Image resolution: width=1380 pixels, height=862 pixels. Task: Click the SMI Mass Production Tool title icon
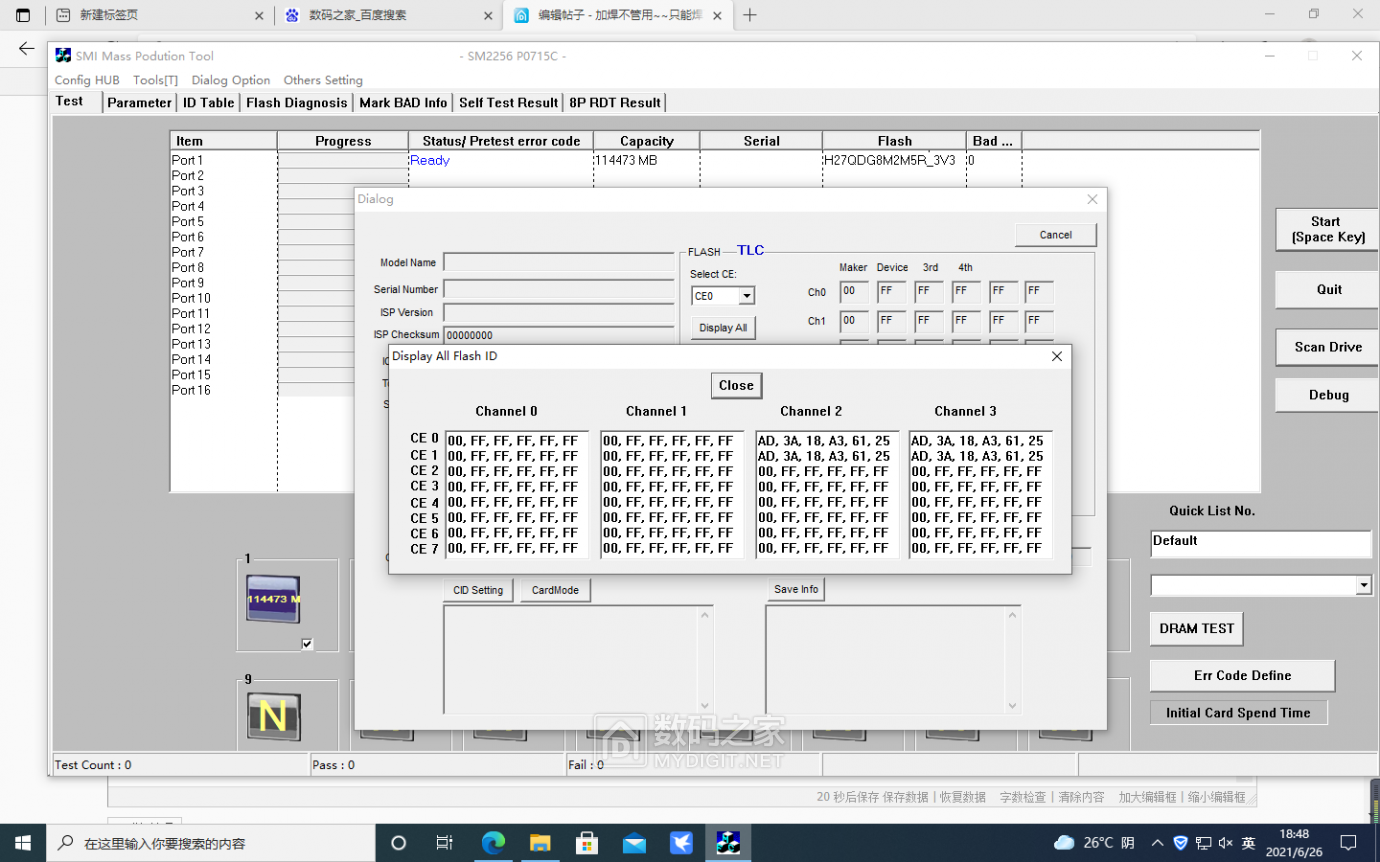point(63,56)
